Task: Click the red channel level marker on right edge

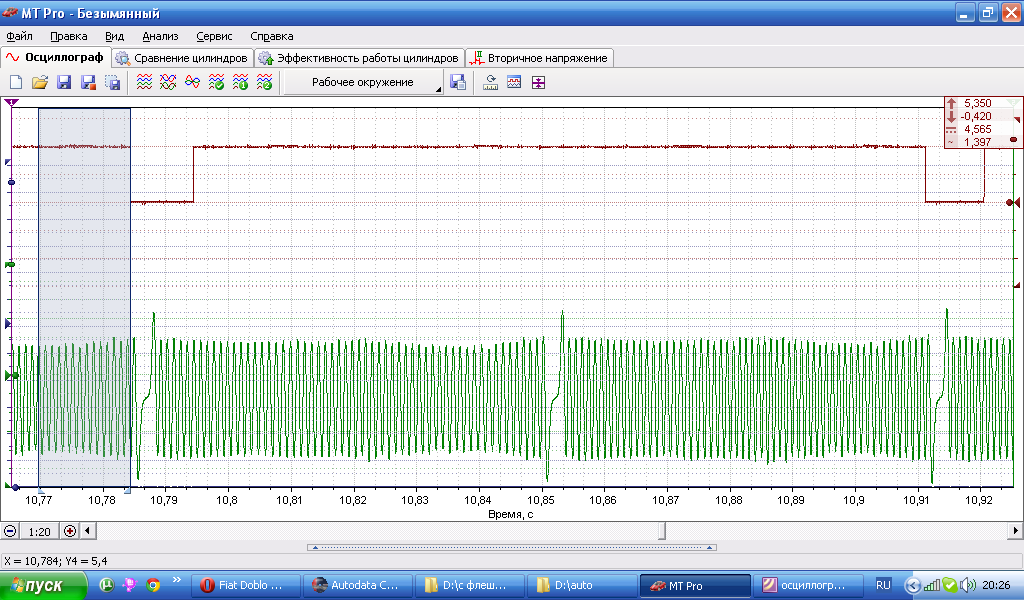Action: (1013, 203)
